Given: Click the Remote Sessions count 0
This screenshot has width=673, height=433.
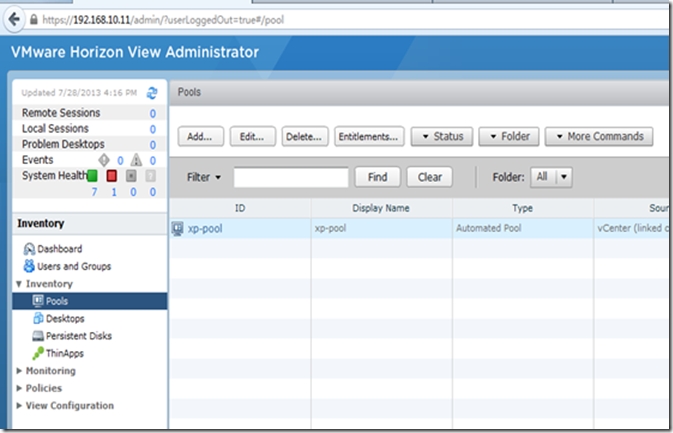Looking at the screenshot, I should 153,113.
